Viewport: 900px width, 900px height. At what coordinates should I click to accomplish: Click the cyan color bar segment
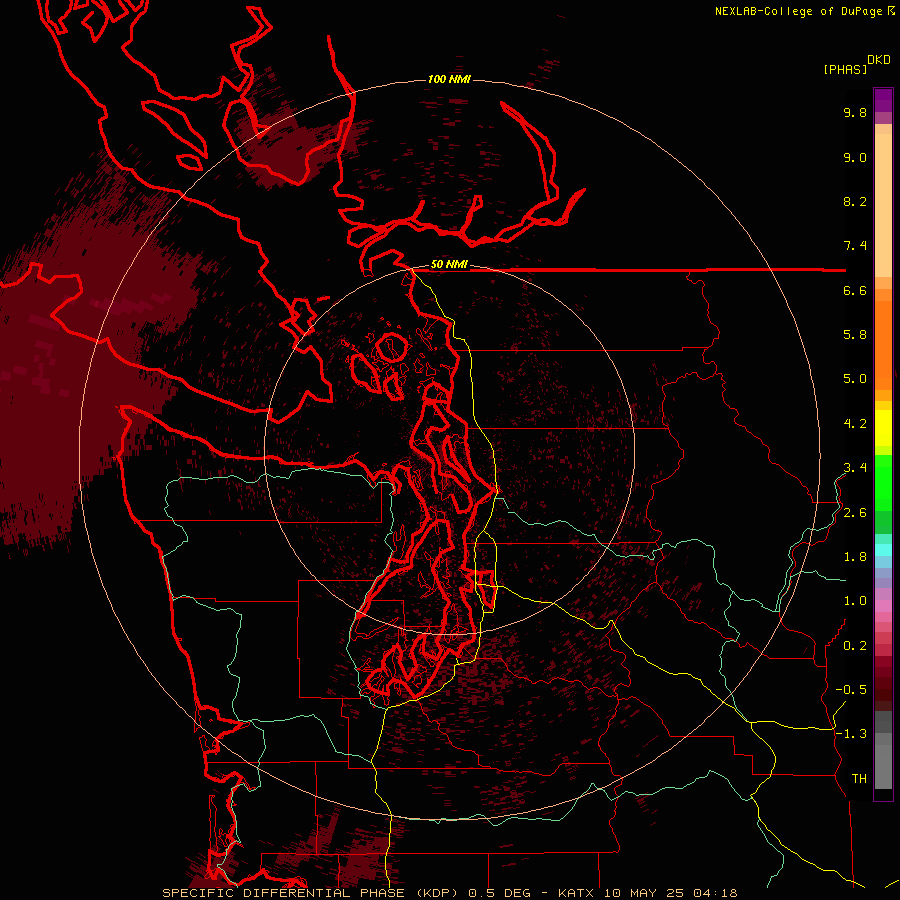(x=883, y=550)
